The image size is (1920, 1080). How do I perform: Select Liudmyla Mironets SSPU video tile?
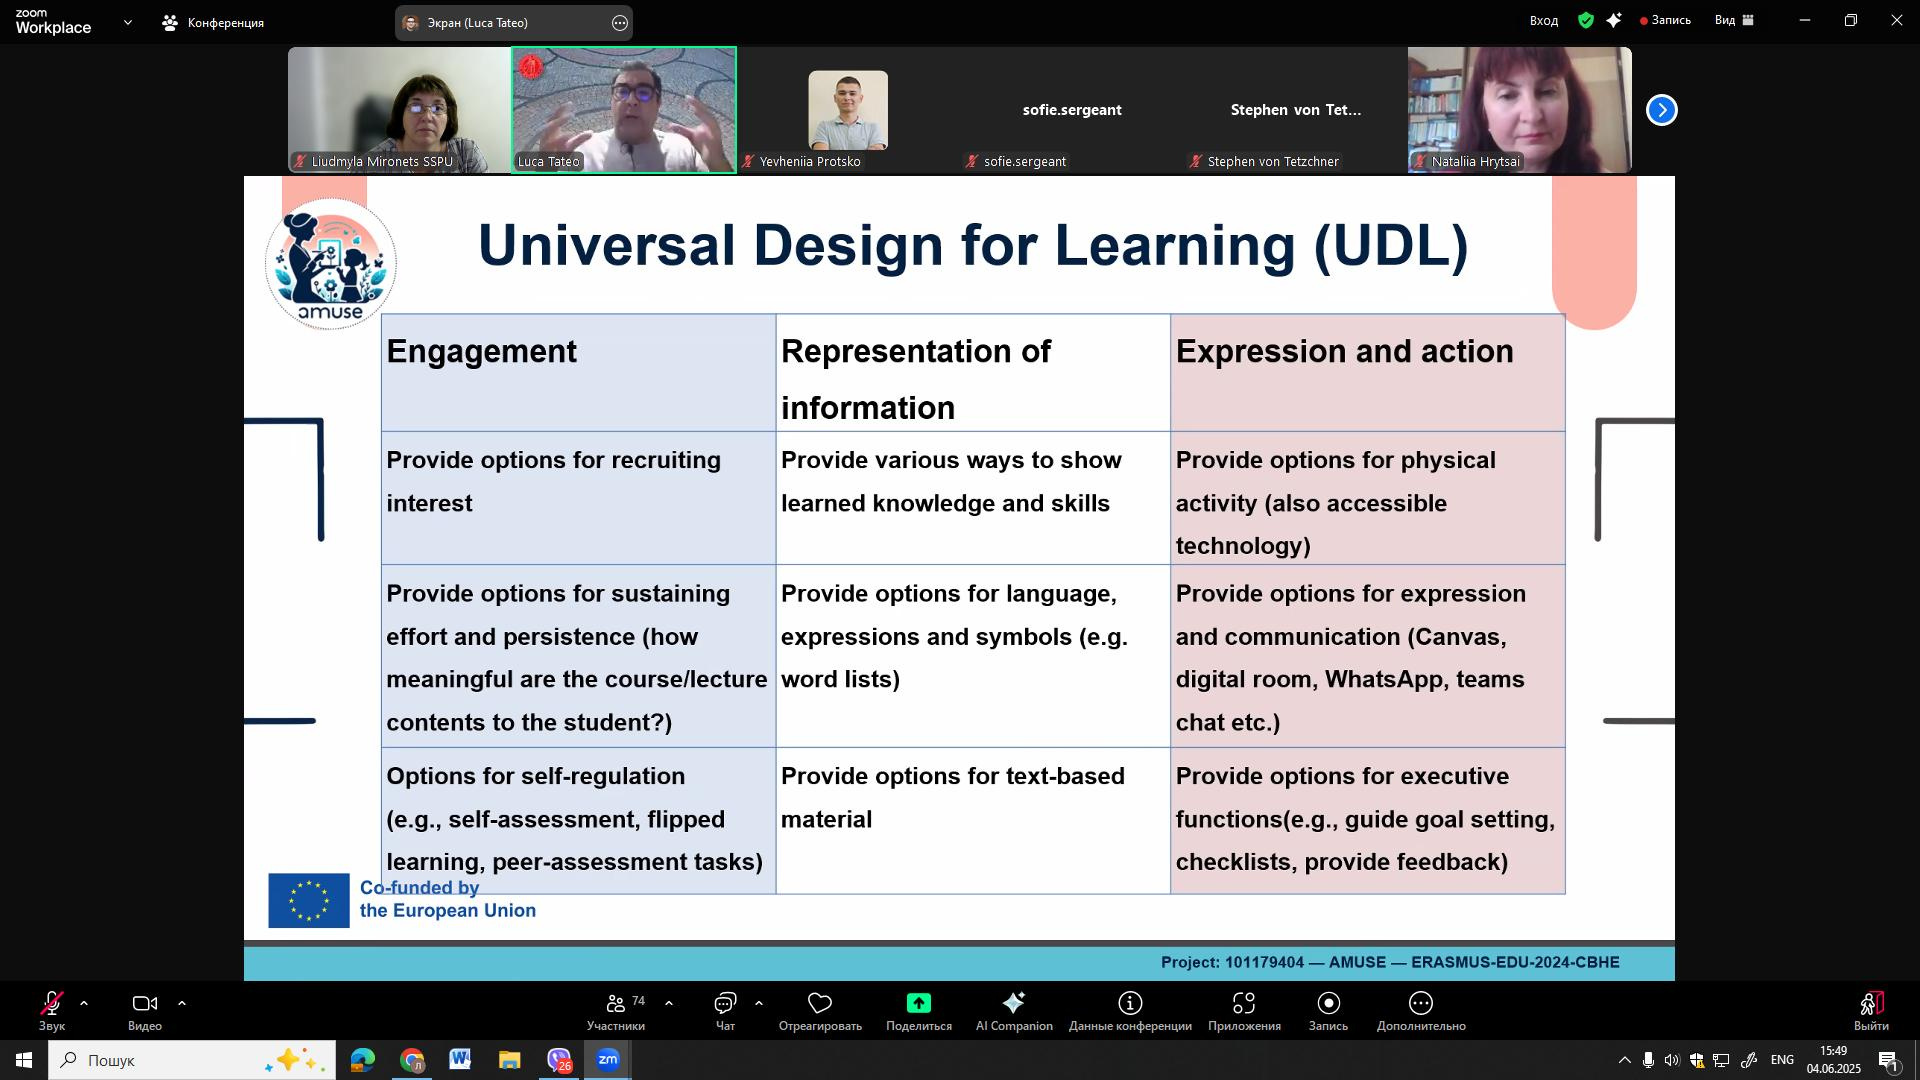point(399,110)
